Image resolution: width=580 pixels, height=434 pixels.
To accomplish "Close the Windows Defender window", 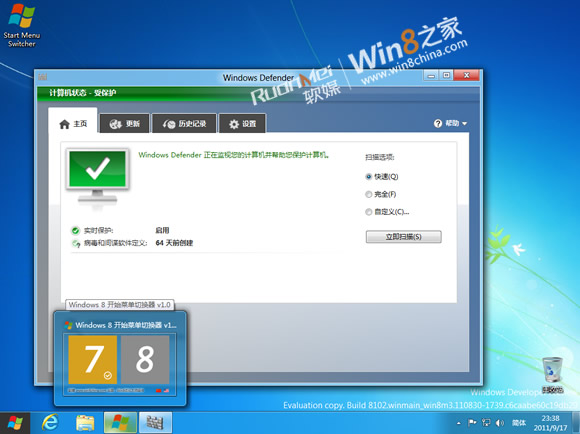I will click(467, 75).
